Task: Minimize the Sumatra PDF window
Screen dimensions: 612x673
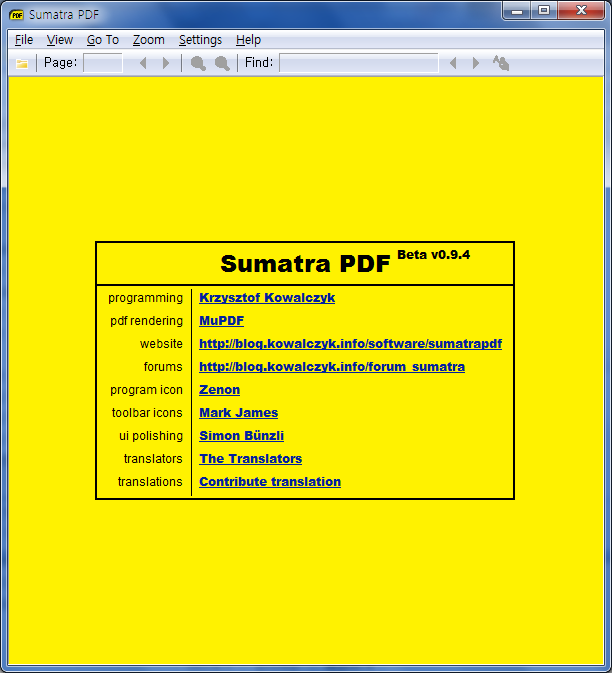Action: tap(517, 11)
